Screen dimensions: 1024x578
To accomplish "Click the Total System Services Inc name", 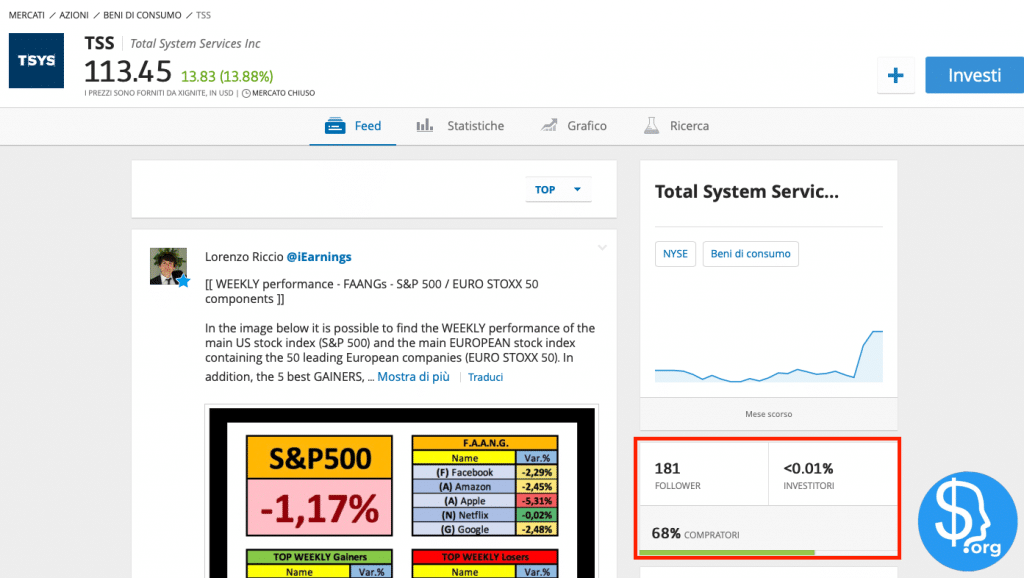I will click(195, 44).
